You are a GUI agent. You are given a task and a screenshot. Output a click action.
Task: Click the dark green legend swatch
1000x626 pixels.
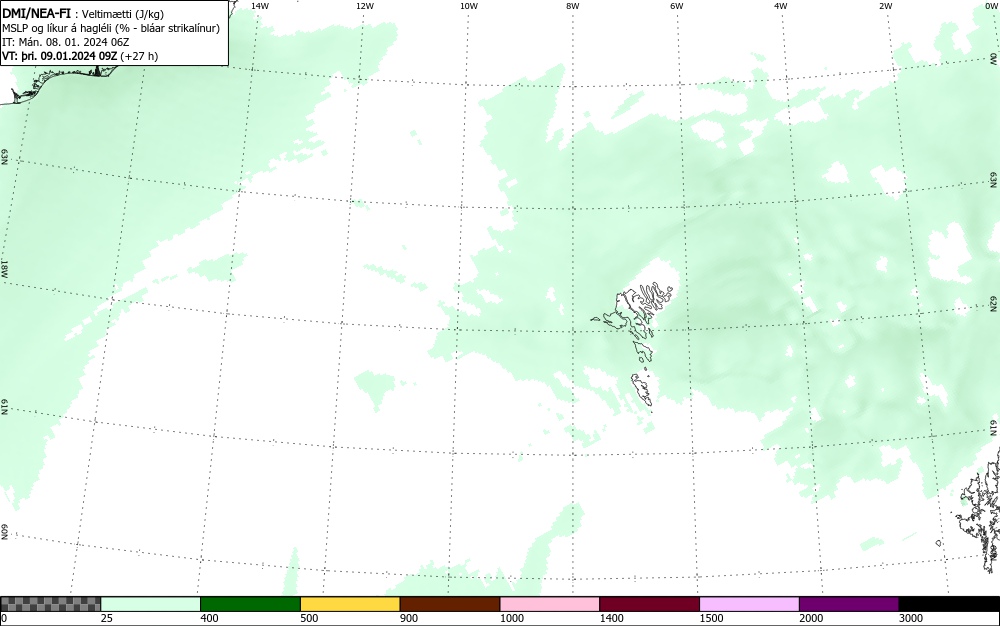(250, 604)
